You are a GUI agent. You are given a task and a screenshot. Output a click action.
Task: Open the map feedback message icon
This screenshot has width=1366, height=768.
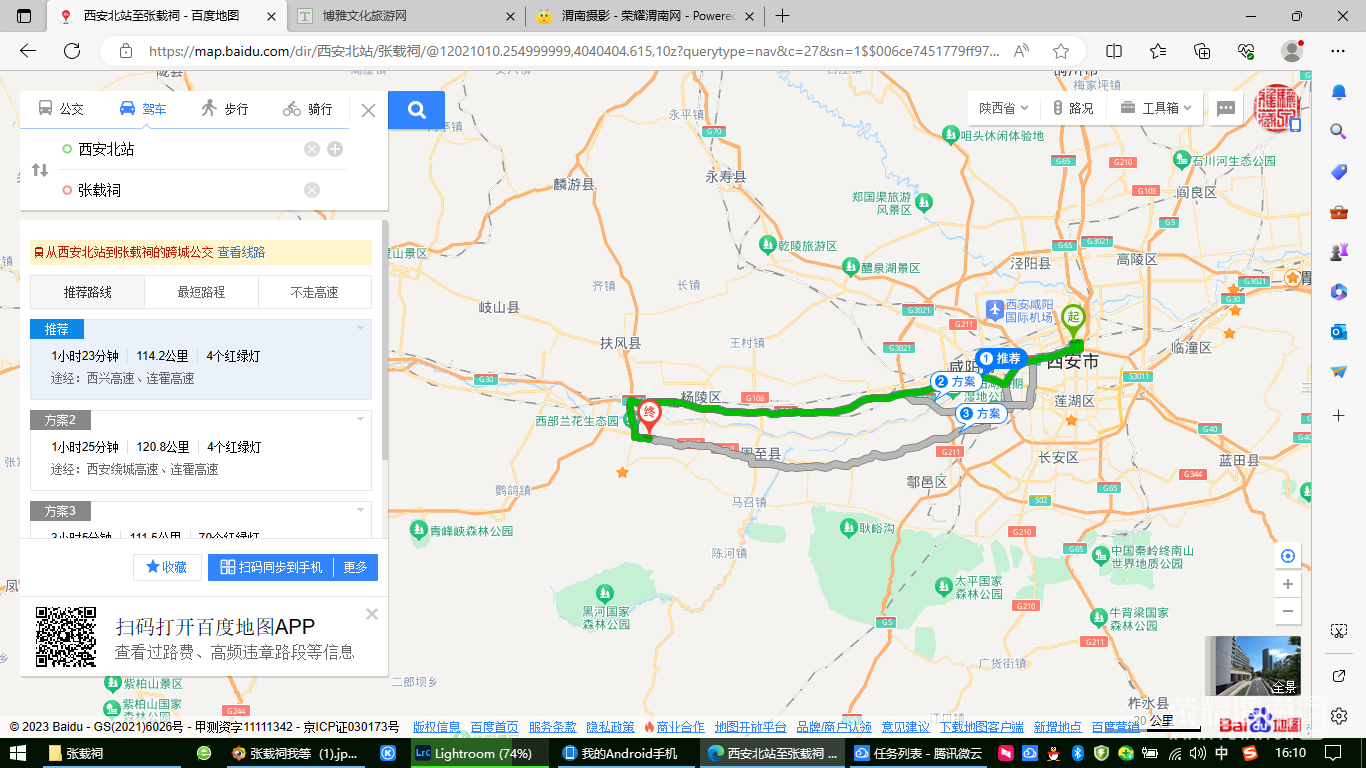pyautogui.click(x=1226, y=108)
